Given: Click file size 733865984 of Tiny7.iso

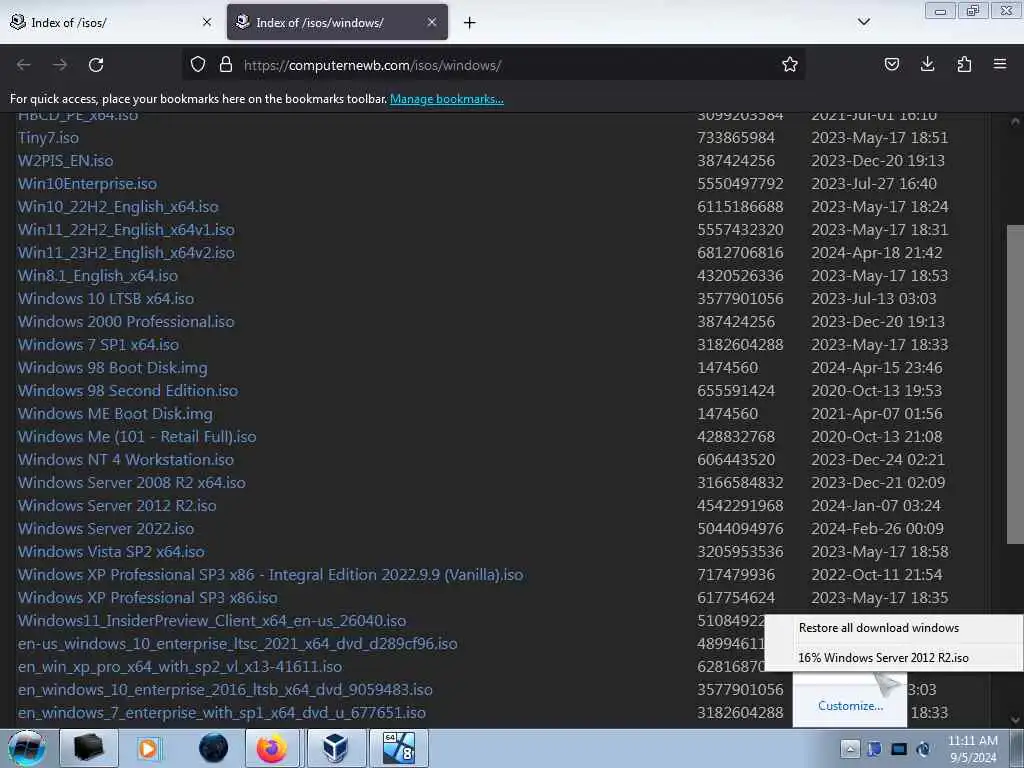Looking at the screenshot, I should pos(736,138).
